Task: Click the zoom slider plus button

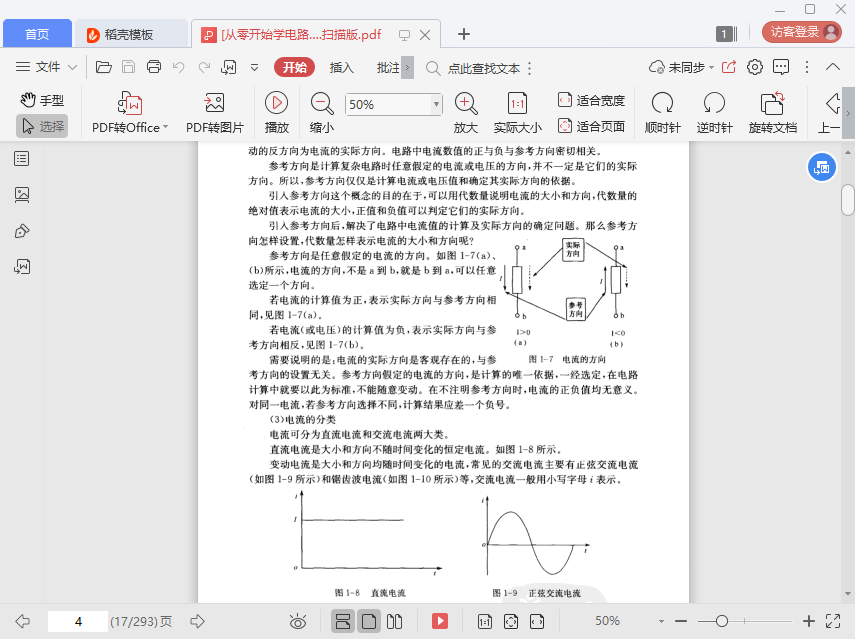Action: coord(809,621)
